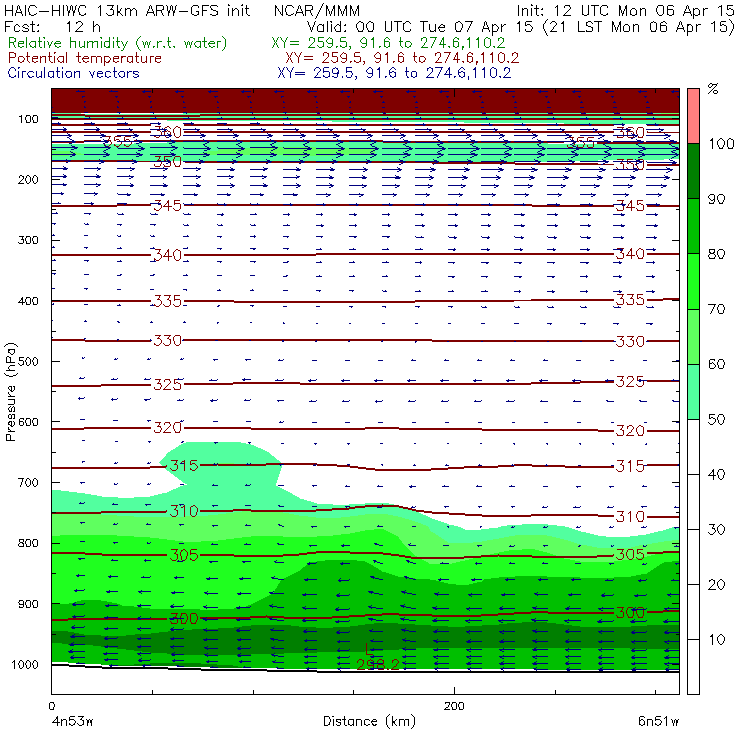This screenshot has height=740, width=740.
Task: Click the '600' pressure axis tick label
Action: (28, 421)
